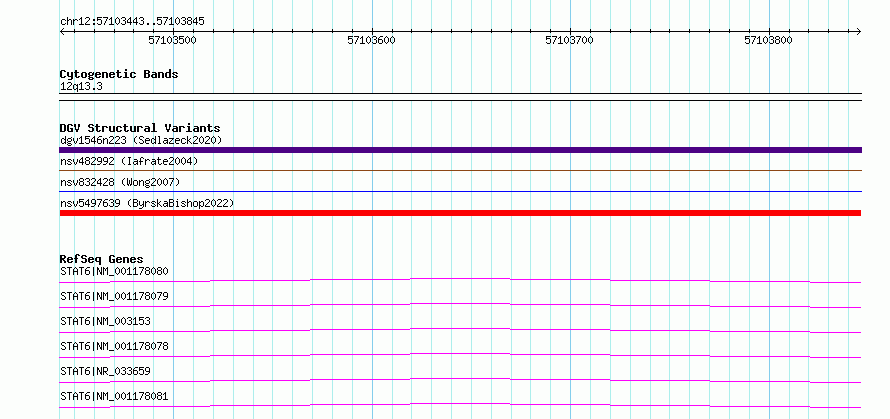Open the RefSeq Genes track title
890x419 pixels.
click(102, 259)
